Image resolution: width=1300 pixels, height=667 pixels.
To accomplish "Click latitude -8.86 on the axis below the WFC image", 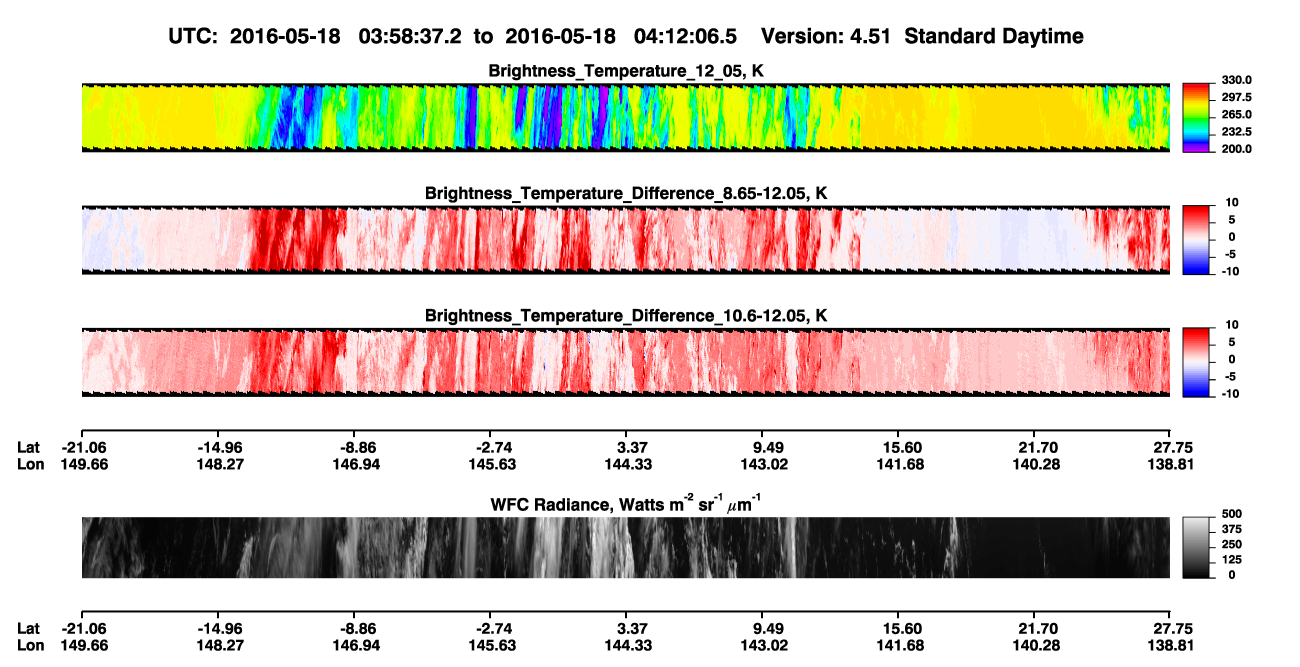I will click(354, 628).
